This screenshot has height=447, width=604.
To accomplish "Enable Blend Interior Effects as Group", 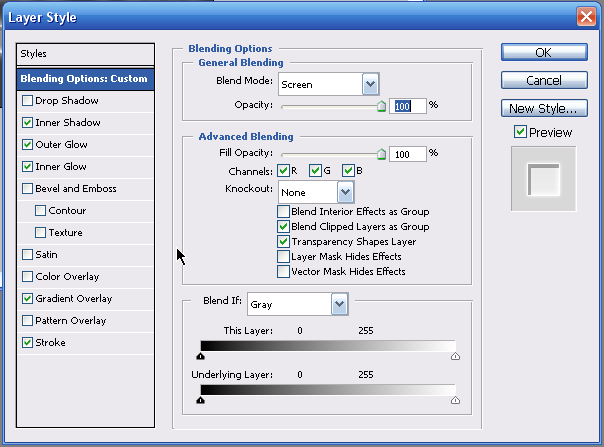I will [x=283, y=211].
